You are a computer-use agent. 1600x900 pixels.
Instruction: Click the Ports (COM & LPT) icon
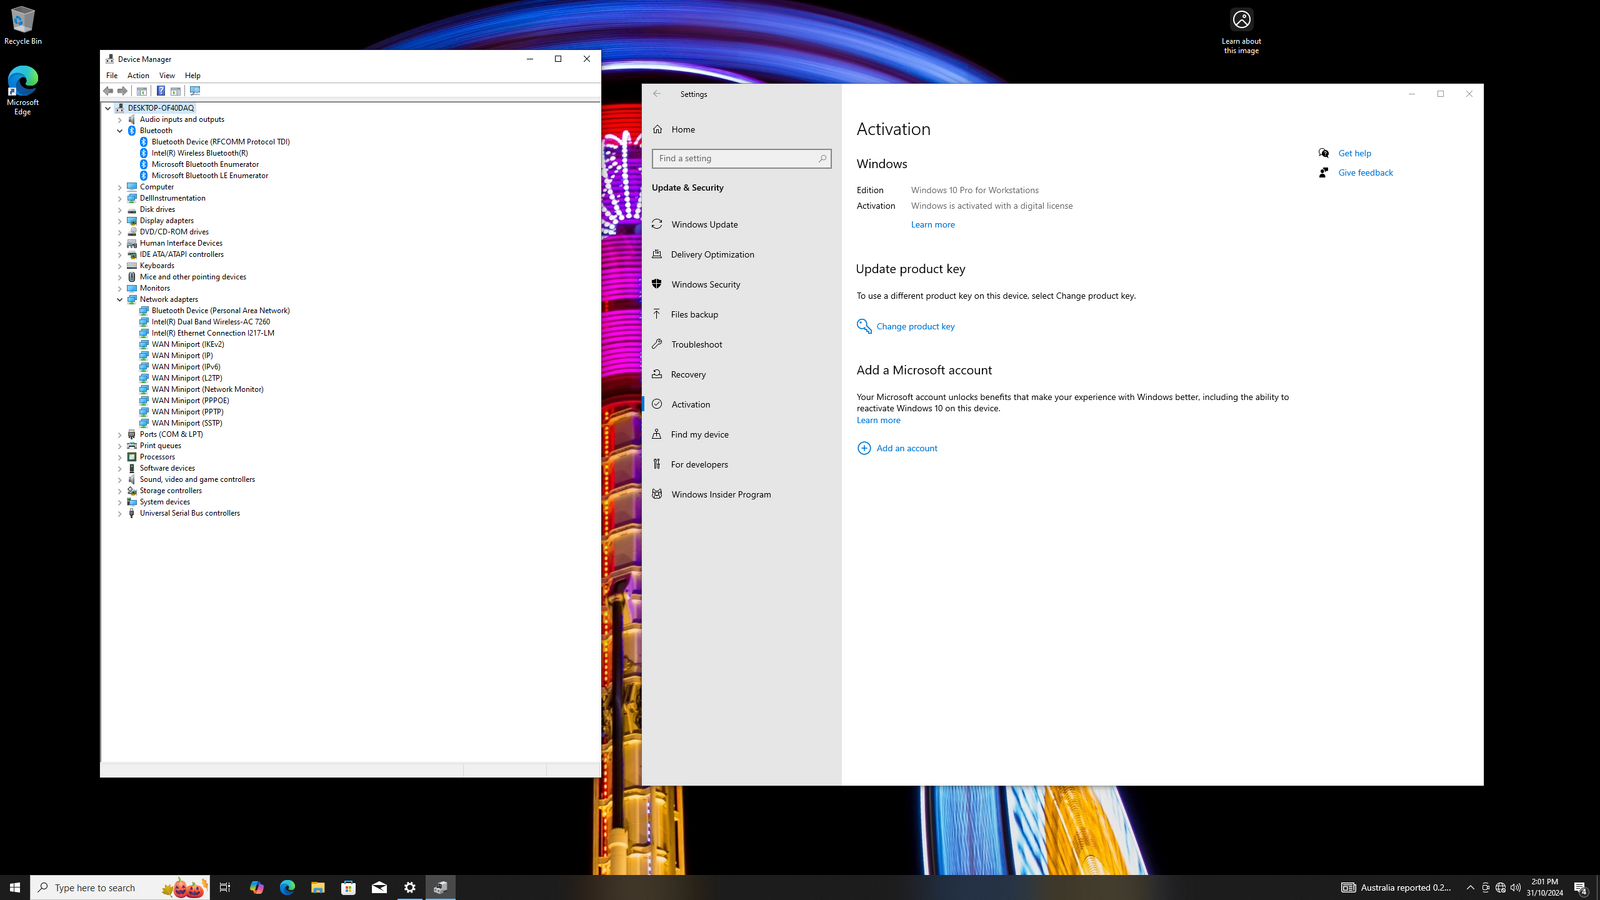132,435
